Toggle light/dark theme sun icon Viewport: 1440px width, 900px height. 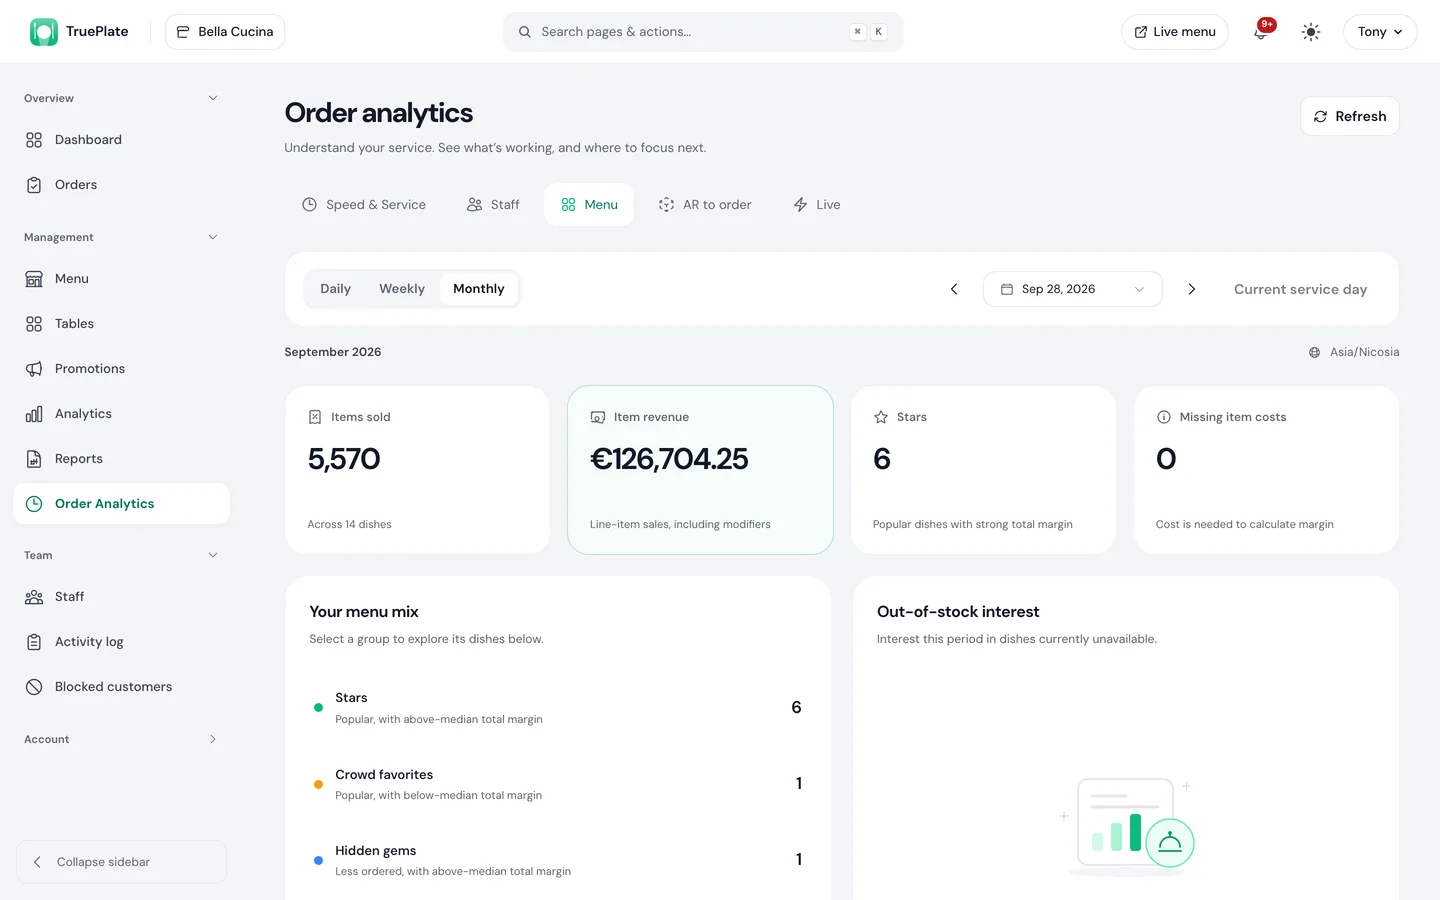coord(1311,32)
